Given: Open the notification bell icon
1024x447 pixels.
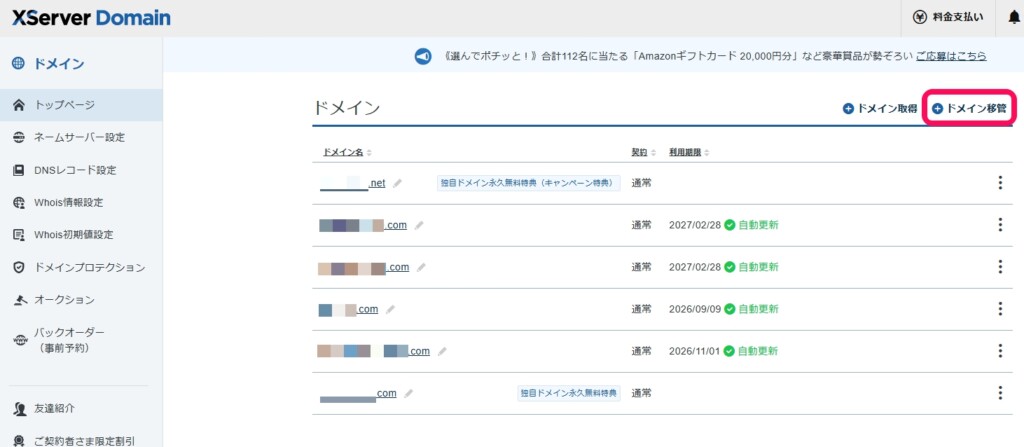Looking at the screenshot, I should [1014, 18].
